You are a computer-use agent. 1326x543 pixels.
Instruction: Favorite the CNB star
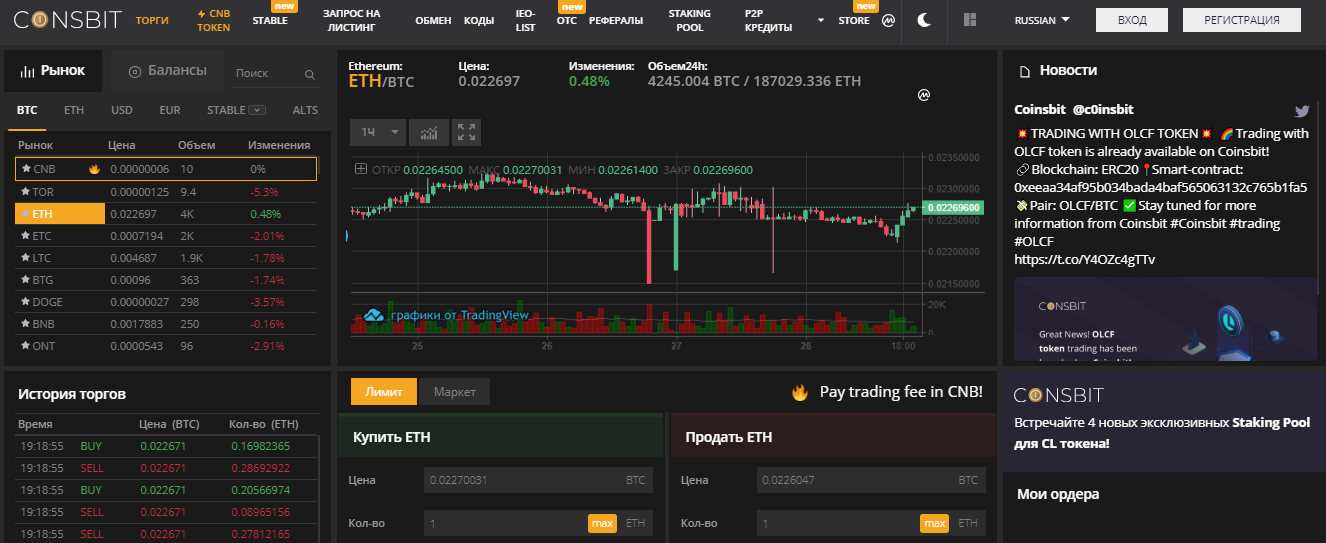26,169
